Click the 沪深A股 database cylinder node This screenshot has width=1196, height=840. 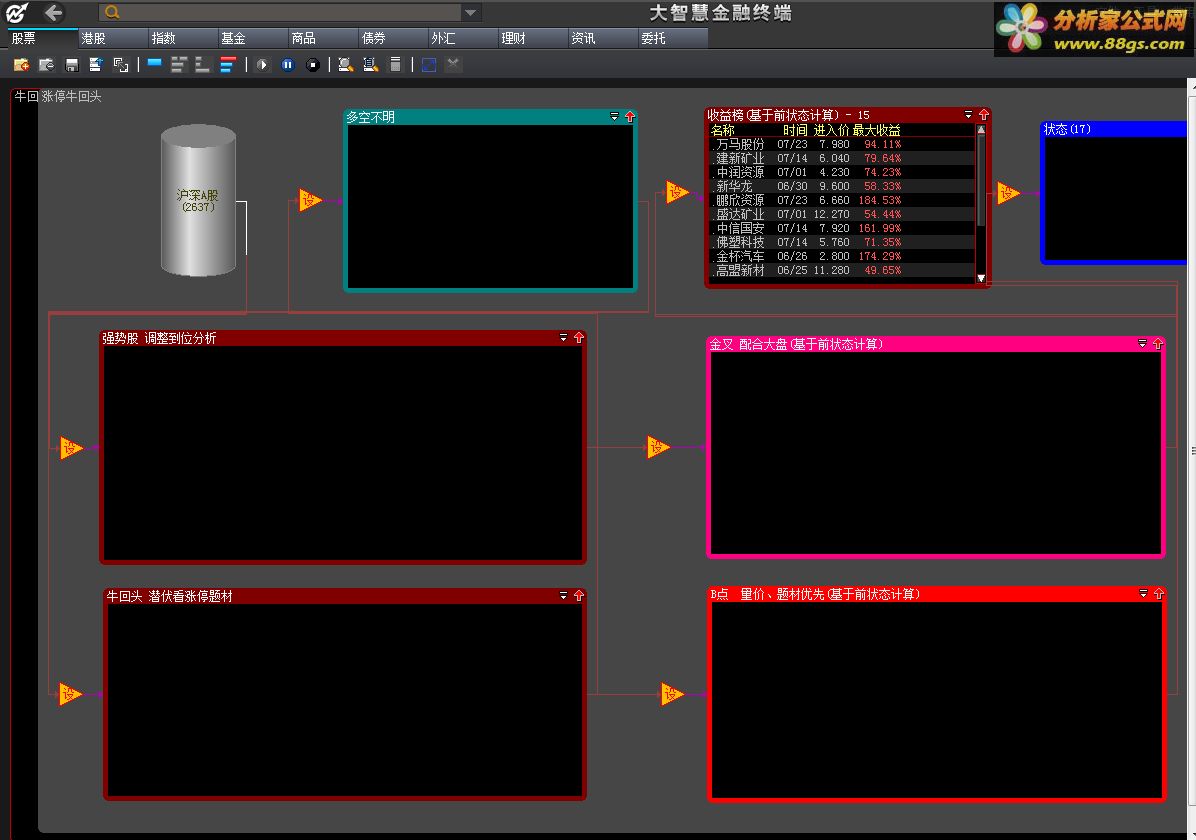coord(198,201)
